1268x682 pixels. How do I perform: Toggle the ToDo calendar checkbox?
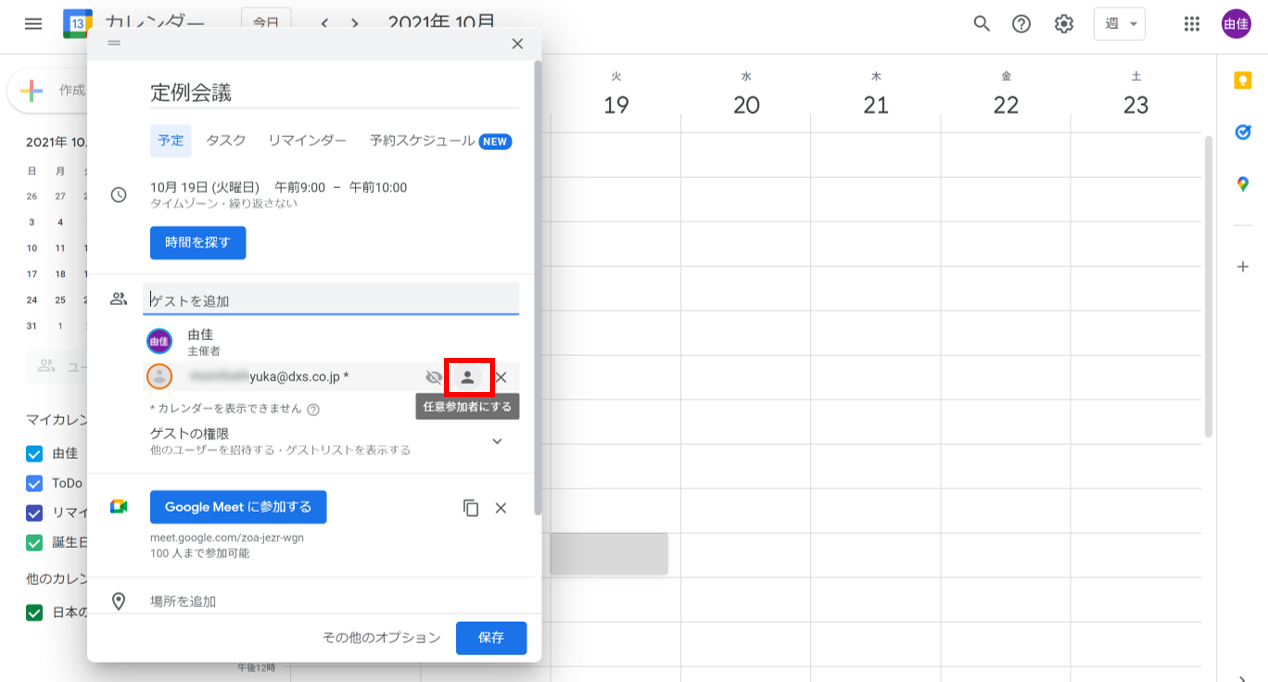click(34, 483)
